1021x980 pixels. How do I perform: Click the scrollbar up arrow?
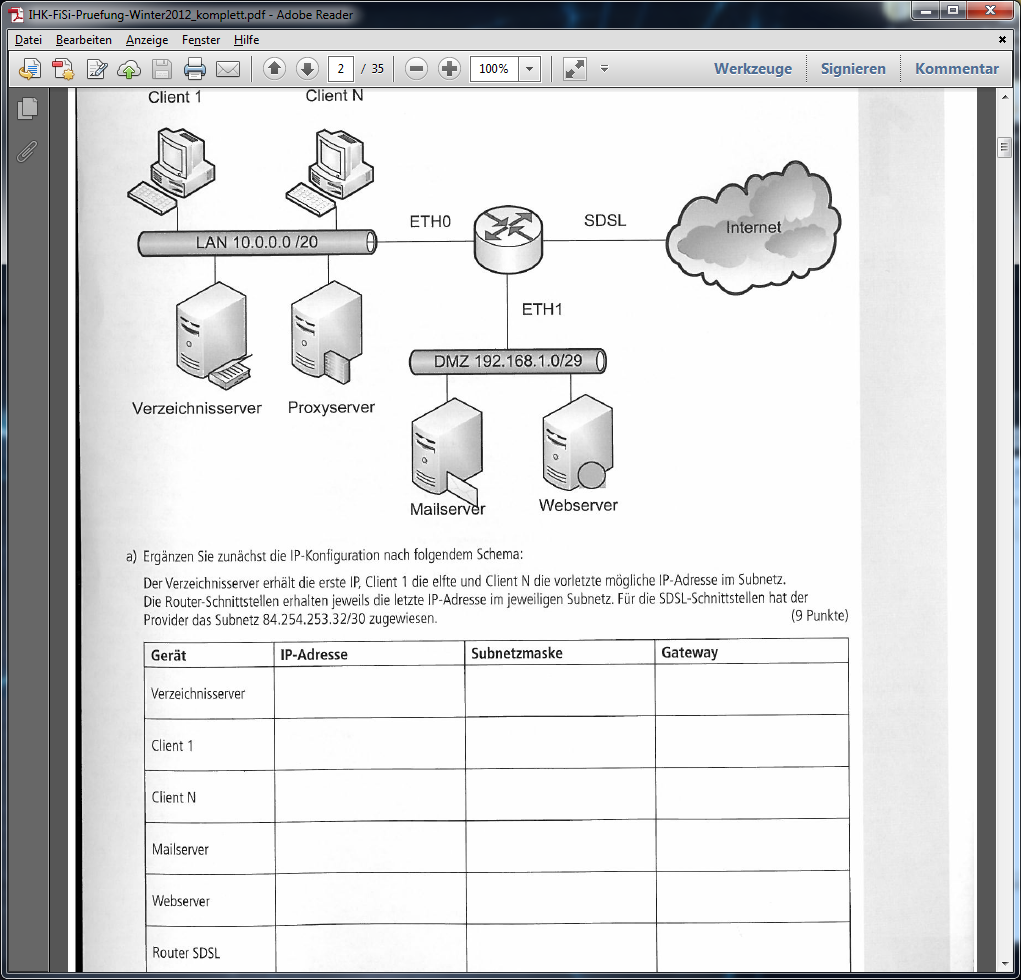1004,97
